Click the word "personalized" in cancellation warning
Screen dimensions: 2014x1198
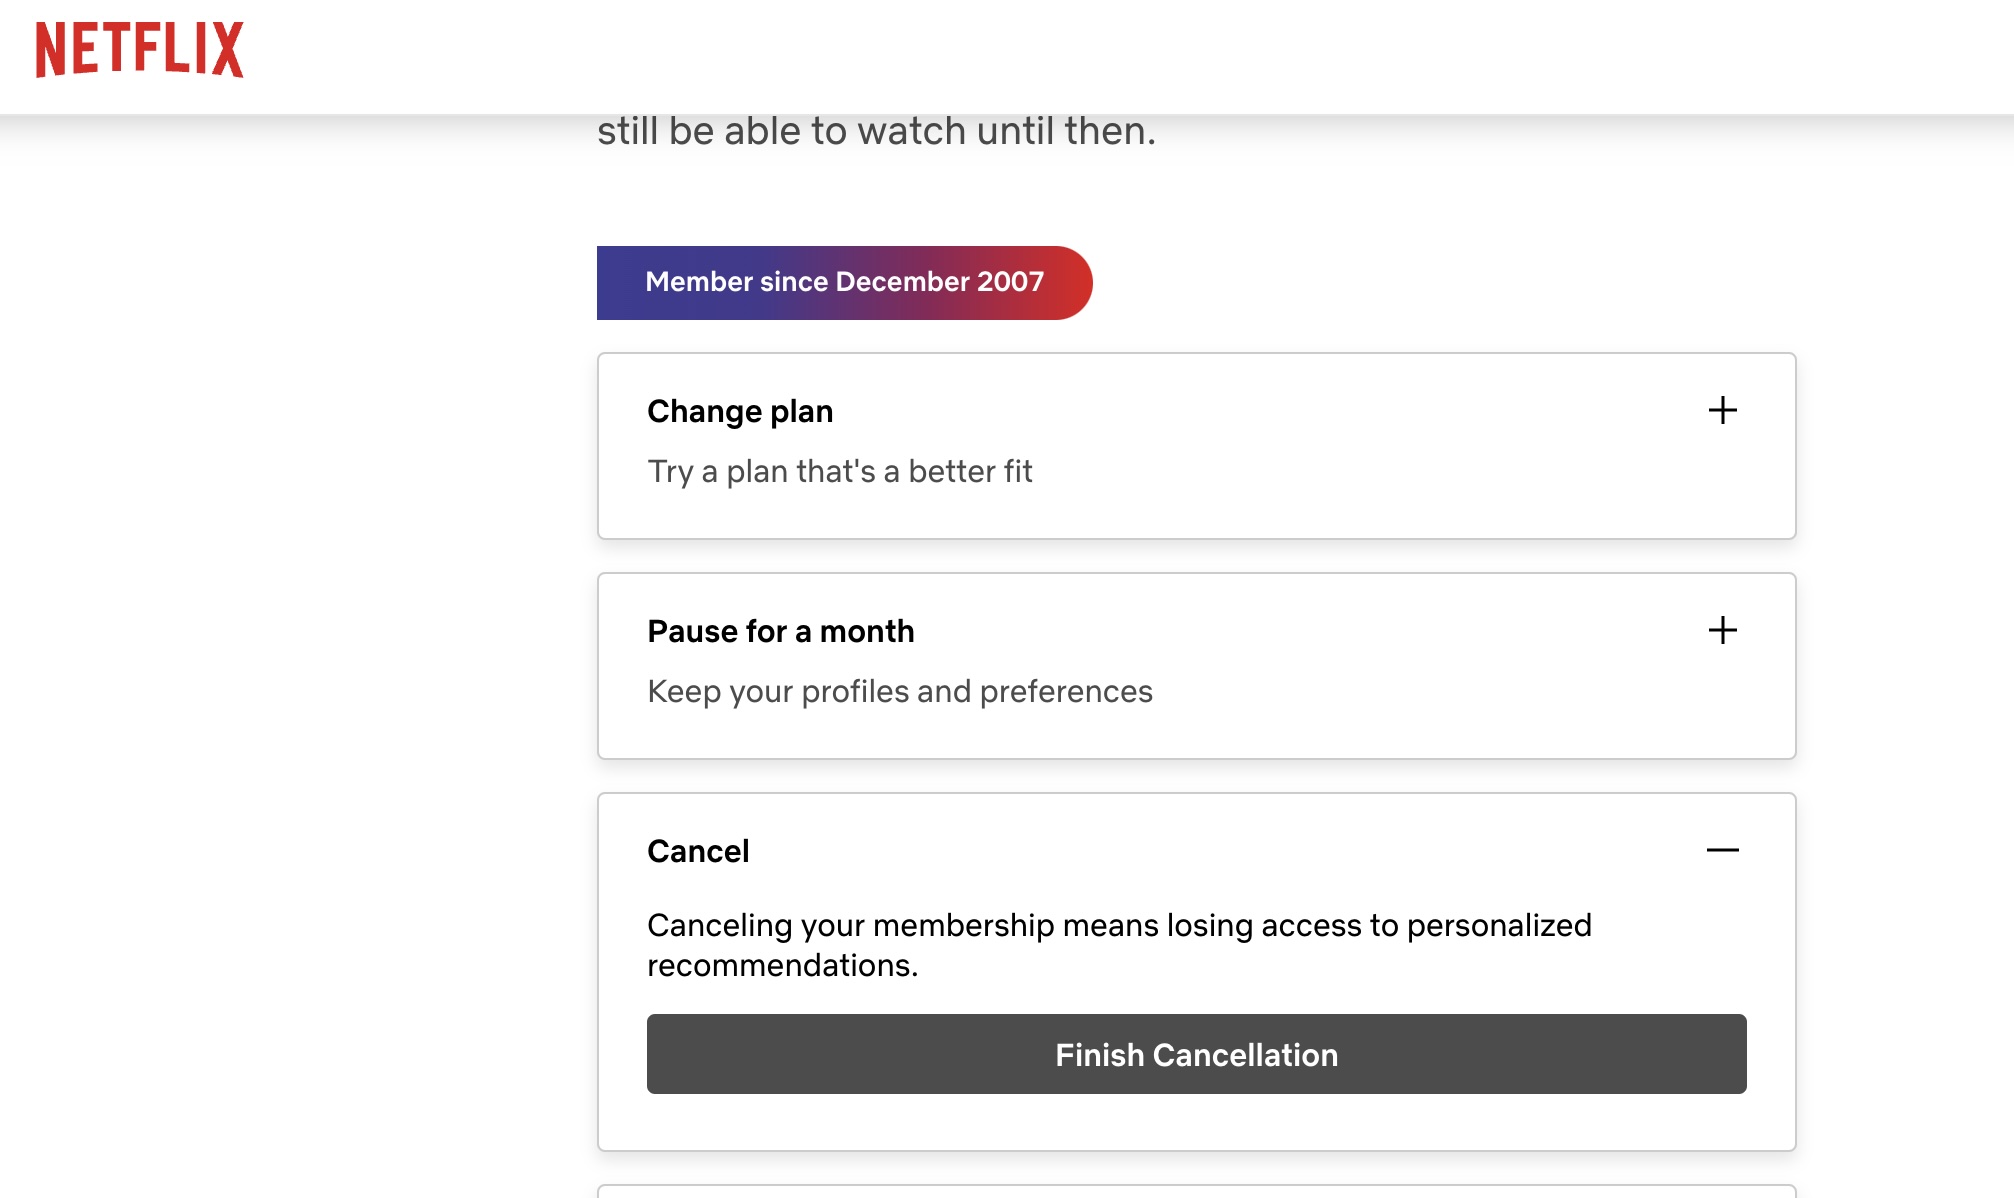coord(1498,925)
